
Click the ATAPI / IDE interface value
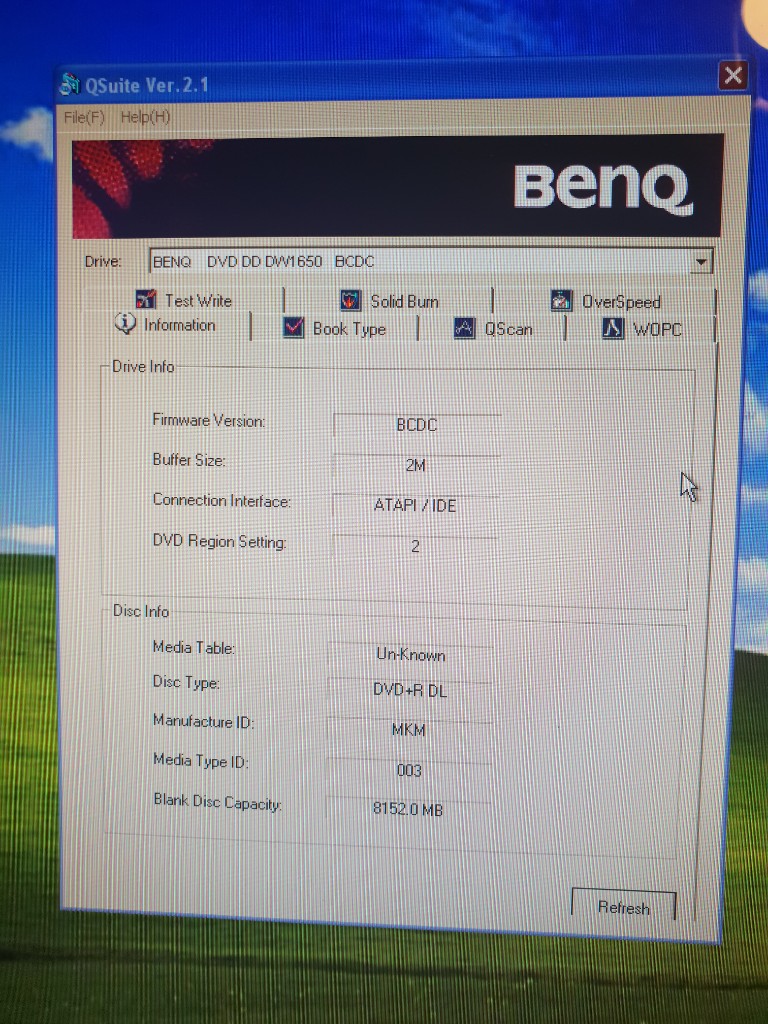(415, 505)
